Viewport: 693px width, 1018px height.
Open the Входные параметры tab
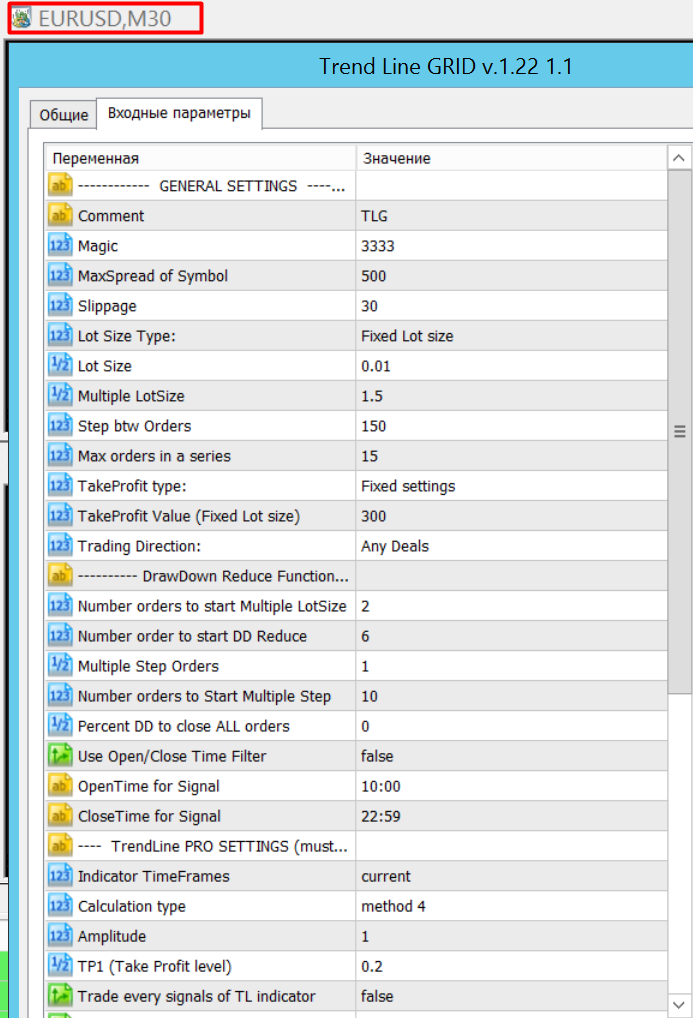coord(179,113)
